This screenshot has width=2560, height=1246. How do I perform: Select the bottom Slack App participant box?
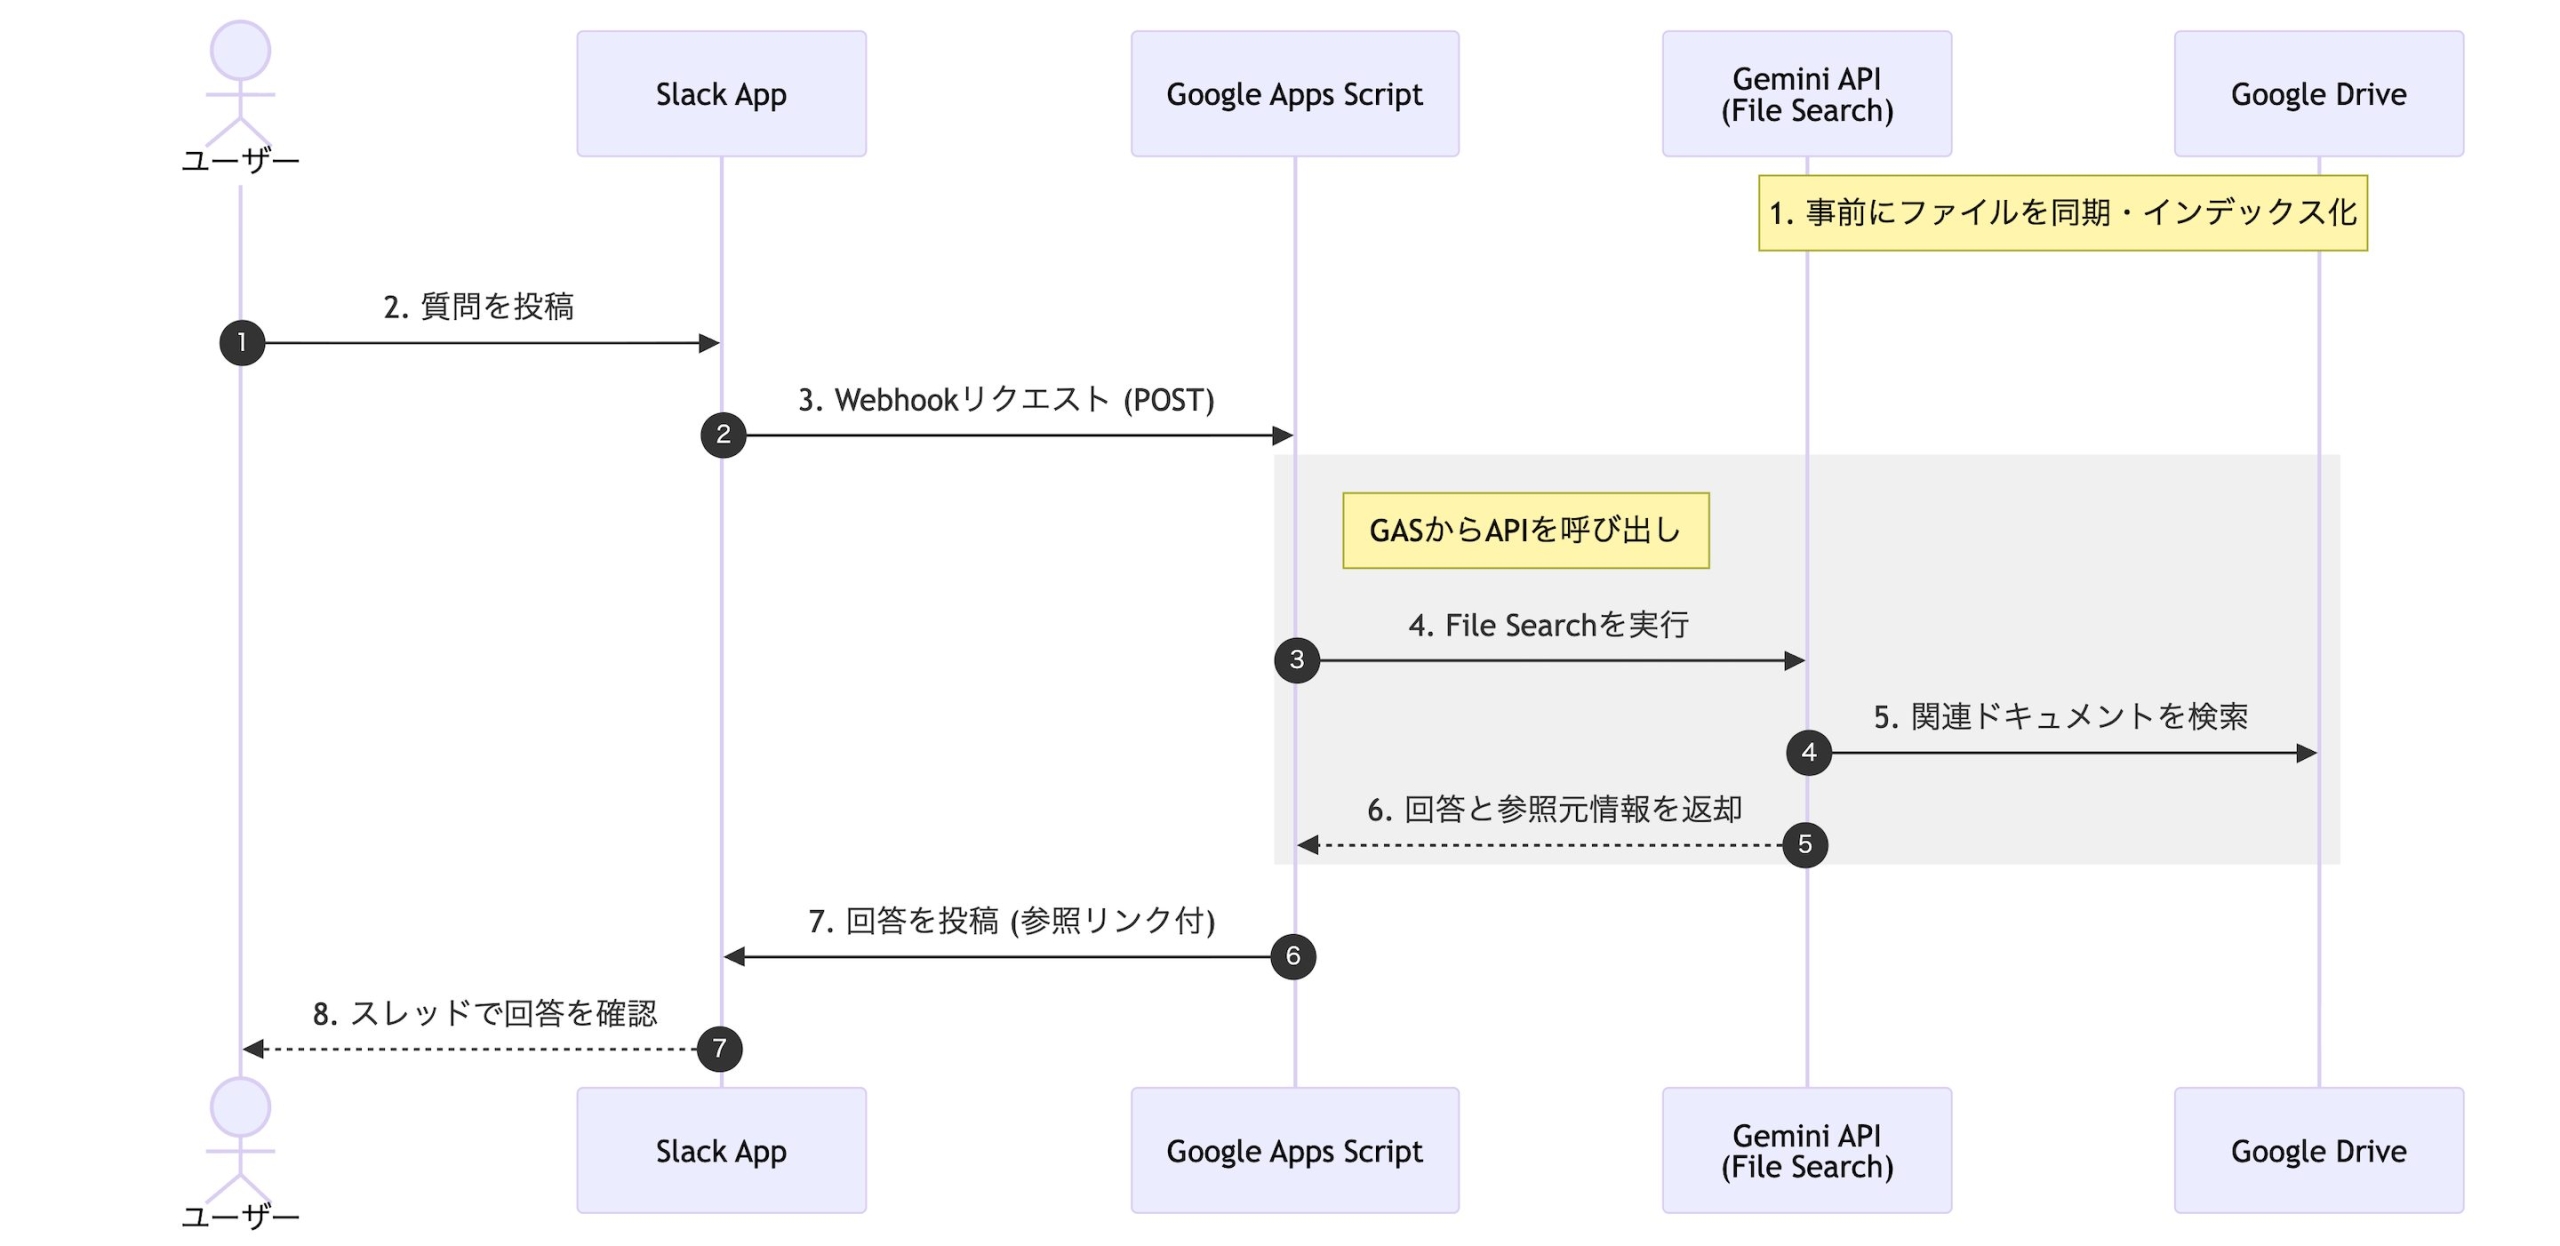(721, 1150)
